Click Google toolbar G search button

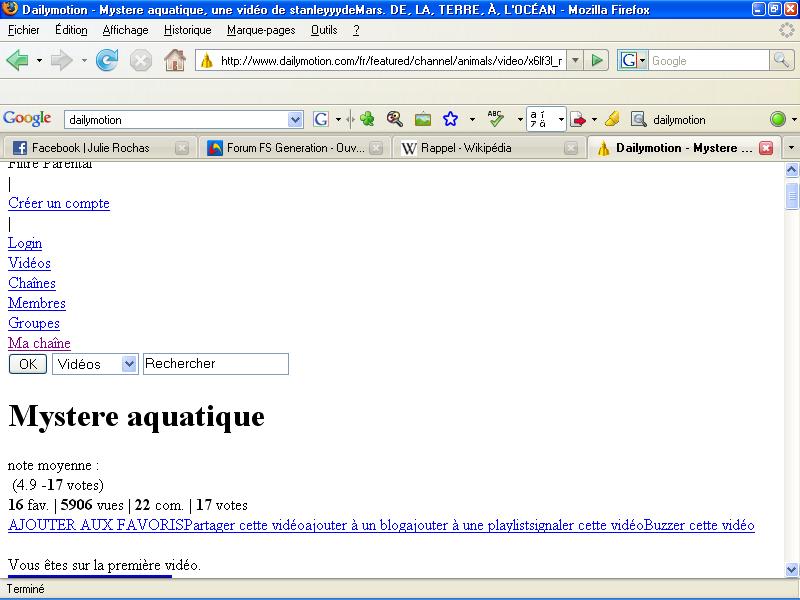(321, 119)
